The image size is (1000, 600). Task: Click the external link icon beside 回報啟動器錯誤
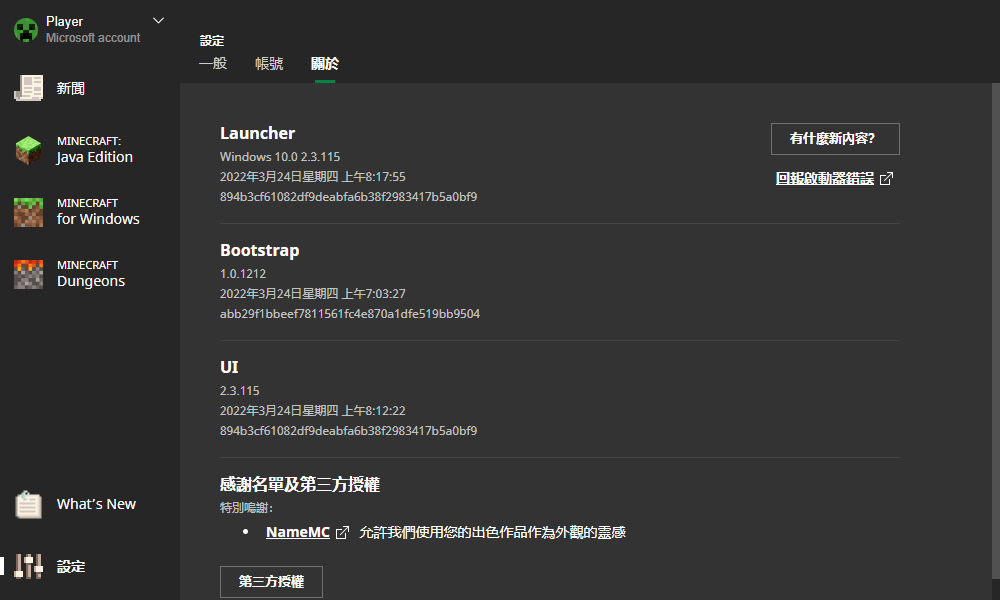tap(886, 179)
